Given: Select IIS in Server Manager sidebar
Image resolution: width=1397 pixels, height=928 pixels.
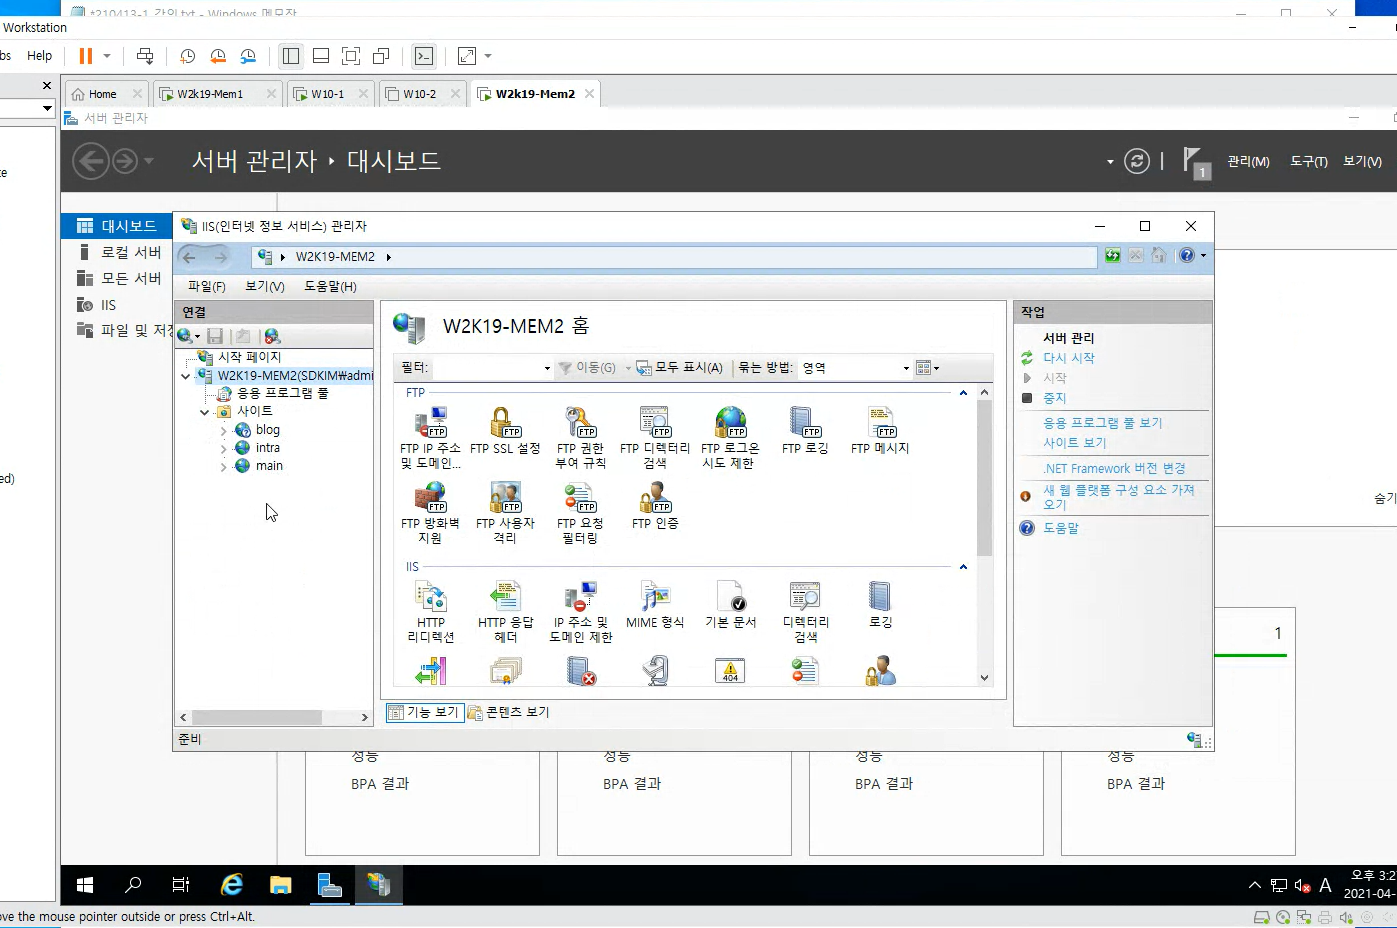Looking at the screenshot, I should (108, 305).
